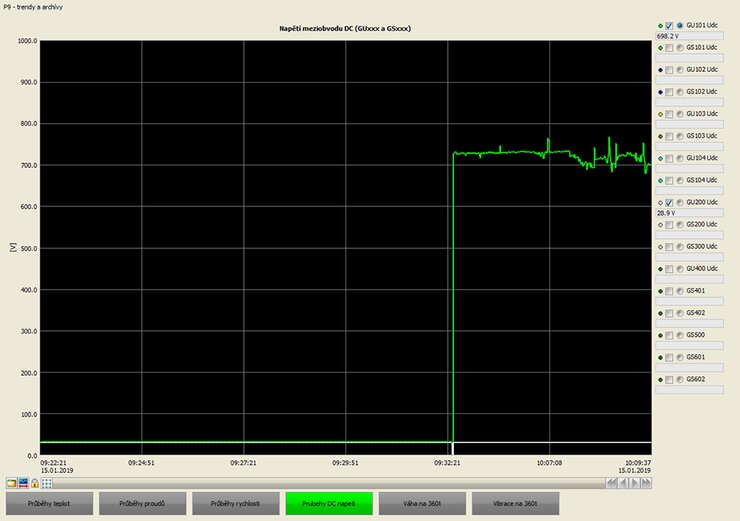Enable the GU400 Udc checkbox

pyautogui.click(x=669, y=269)
